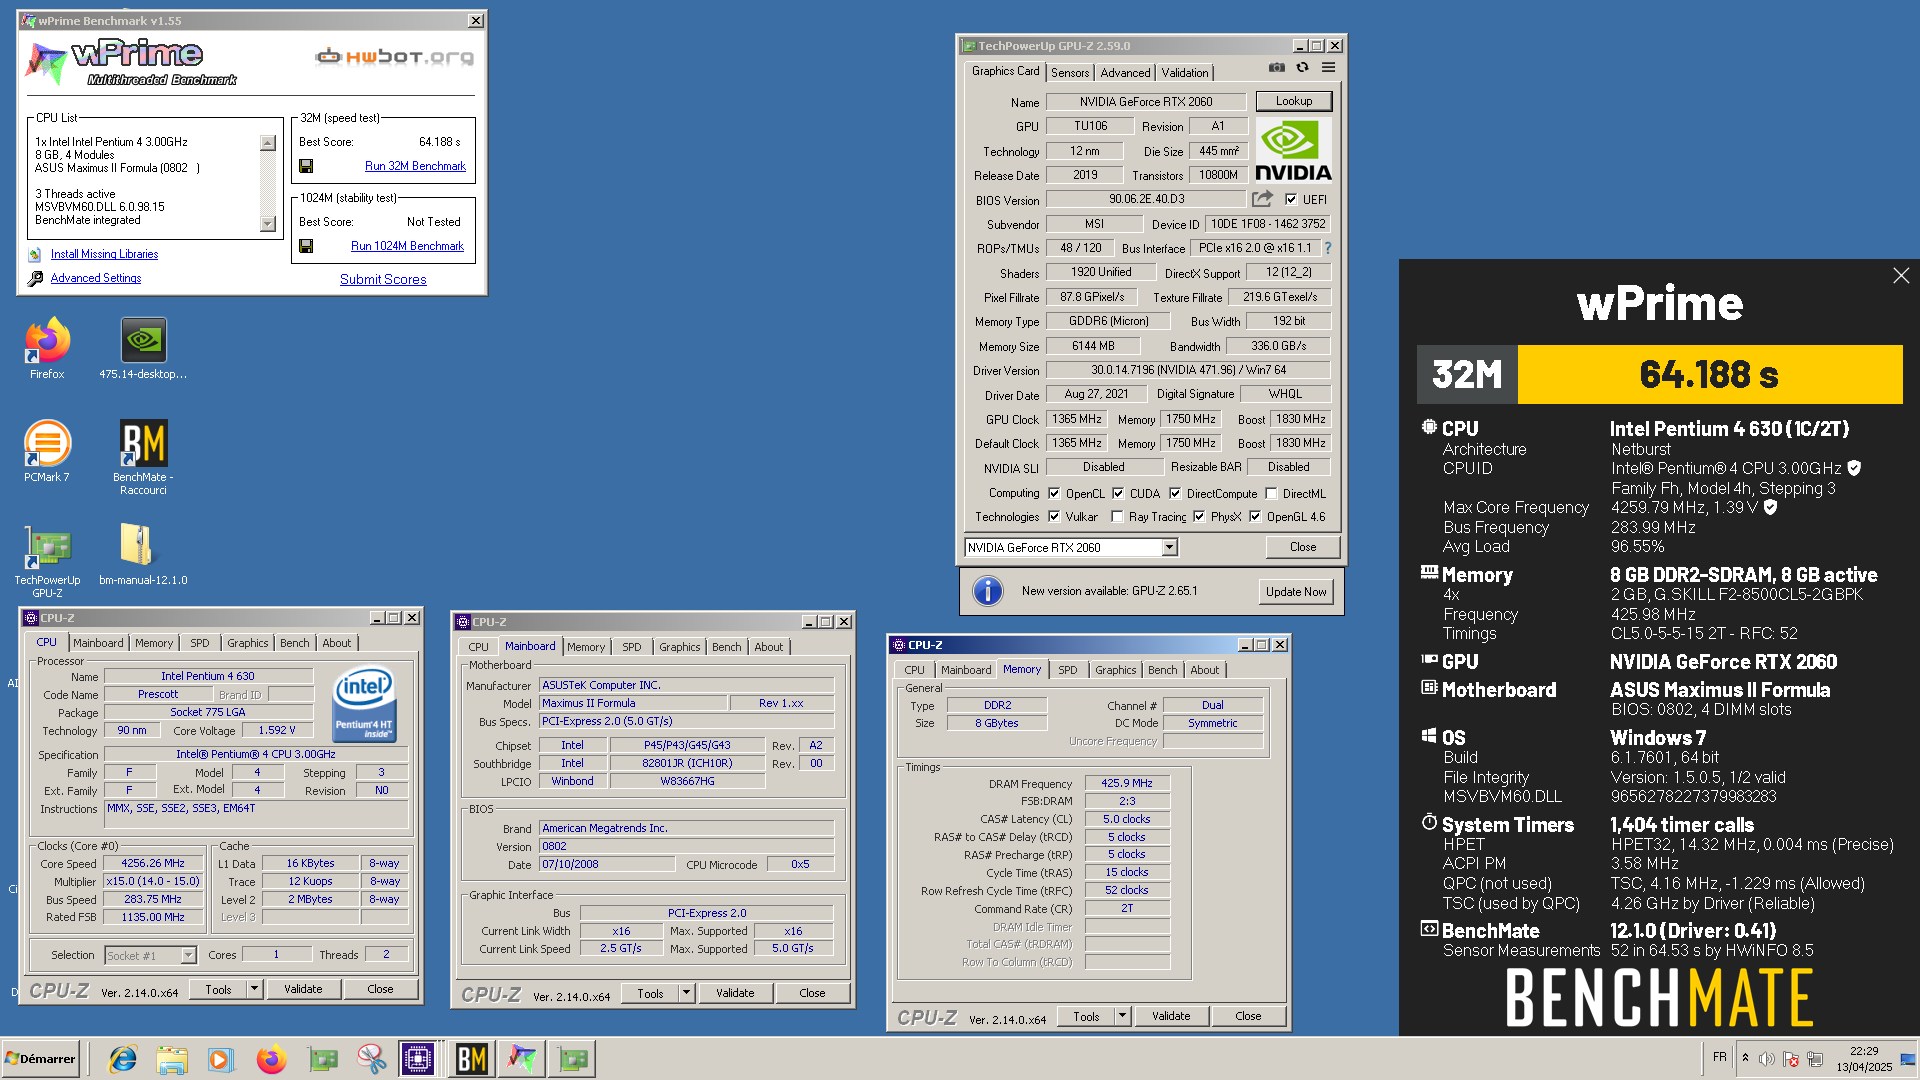This screenshot has height=1080, width=1920.
Task: Click the GPU-Z refresh icon
Action: point(1302,68)
